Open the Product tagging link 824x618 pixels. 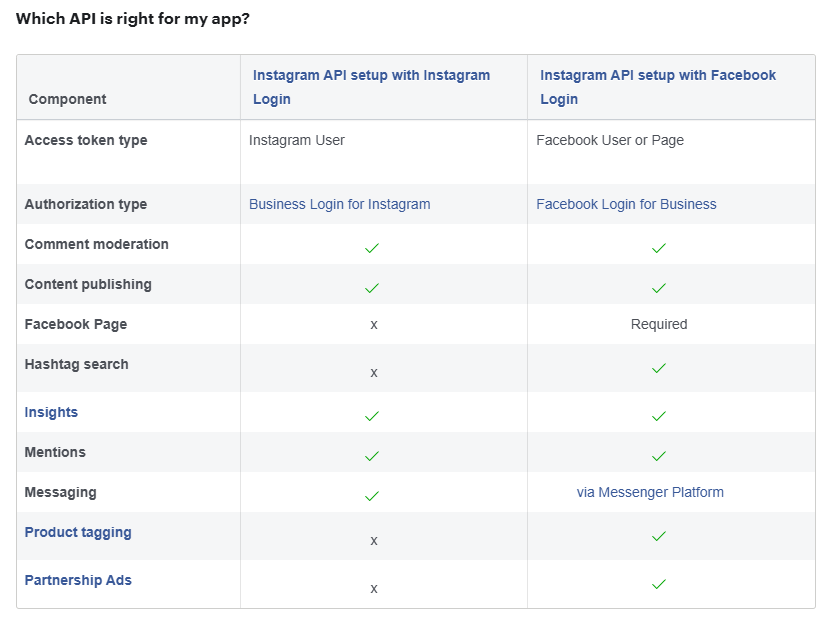point(78,532)
